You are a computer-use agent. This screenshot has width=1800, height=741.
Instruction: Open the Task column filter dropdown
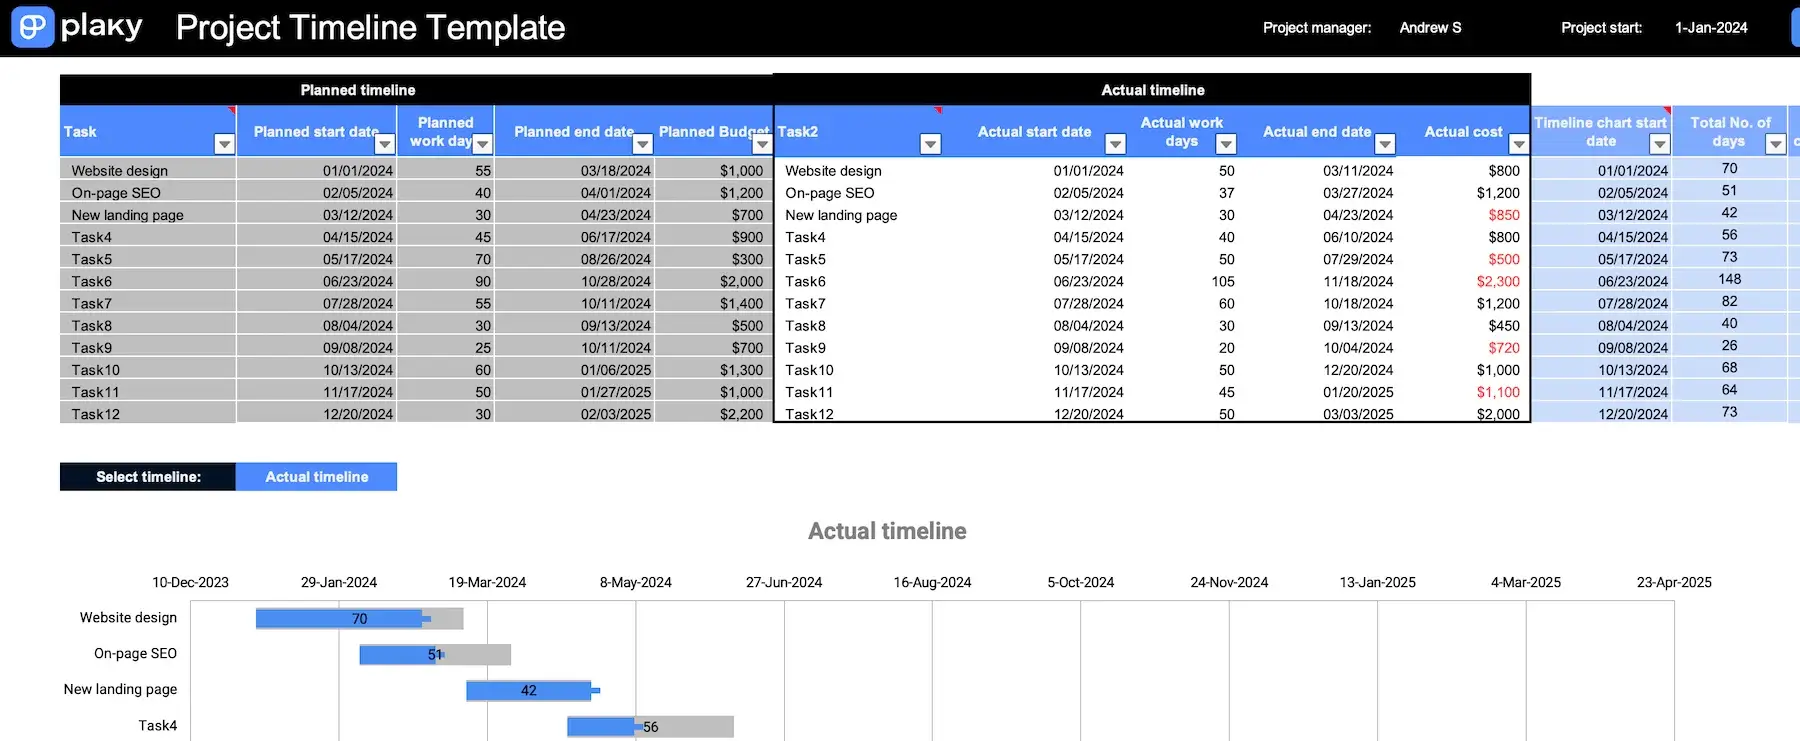coord(224,144)
